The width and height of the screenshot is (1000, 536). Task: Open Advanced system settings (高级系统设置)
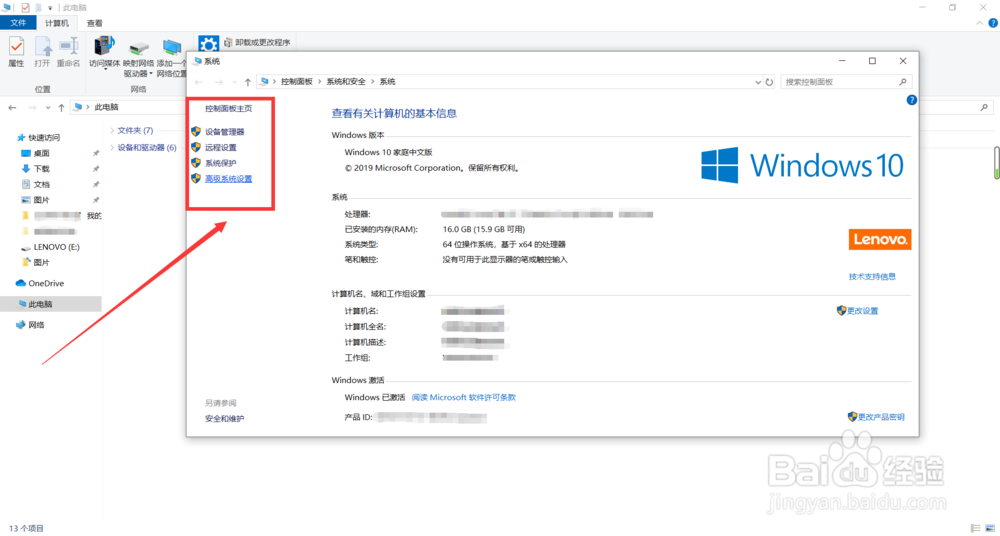pos(228,179)
